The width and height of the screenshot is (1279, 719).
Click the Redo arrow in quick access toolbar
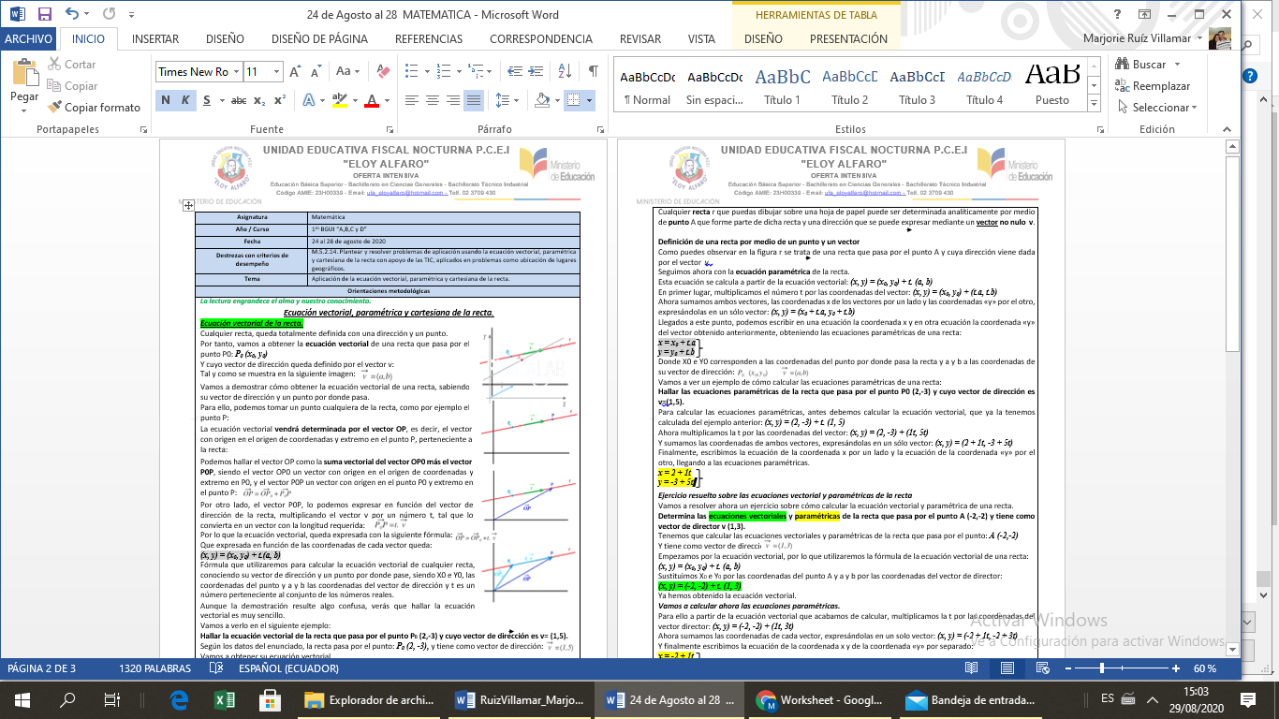[108, 14]
